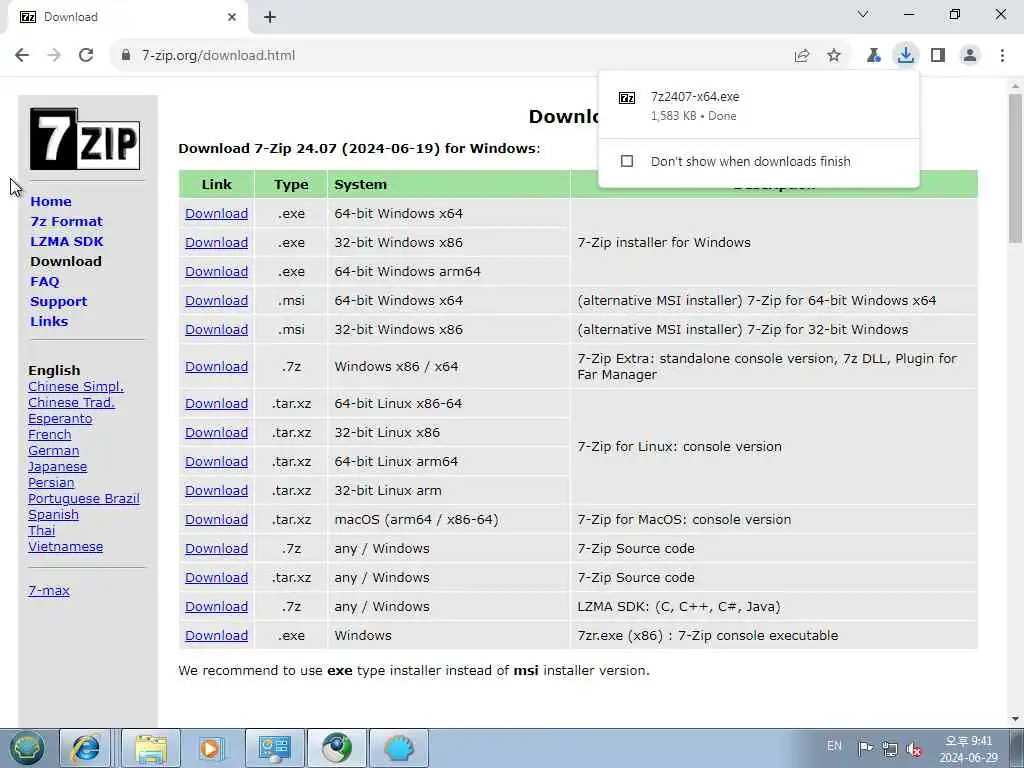Viewport: 1024px width, 768px height.
Task: Switch language to Persian
Action: [x=51, y=483]
